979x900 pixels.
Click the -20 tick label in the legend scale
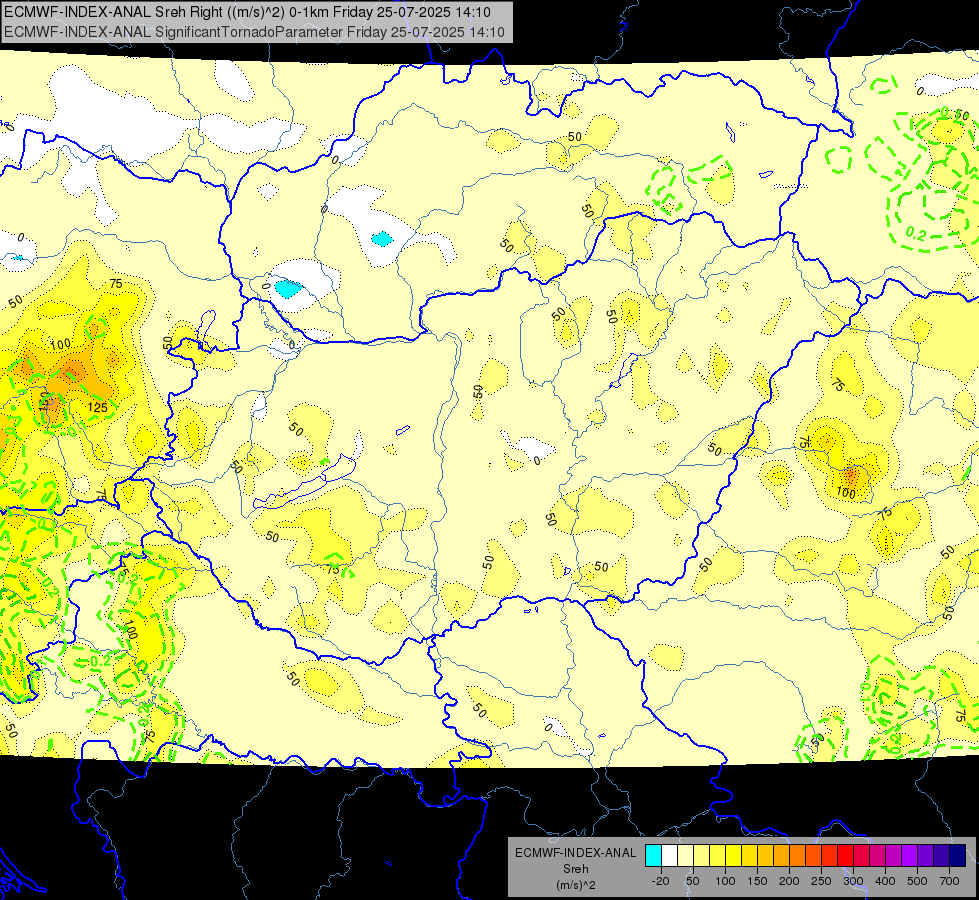pos(661,881)
